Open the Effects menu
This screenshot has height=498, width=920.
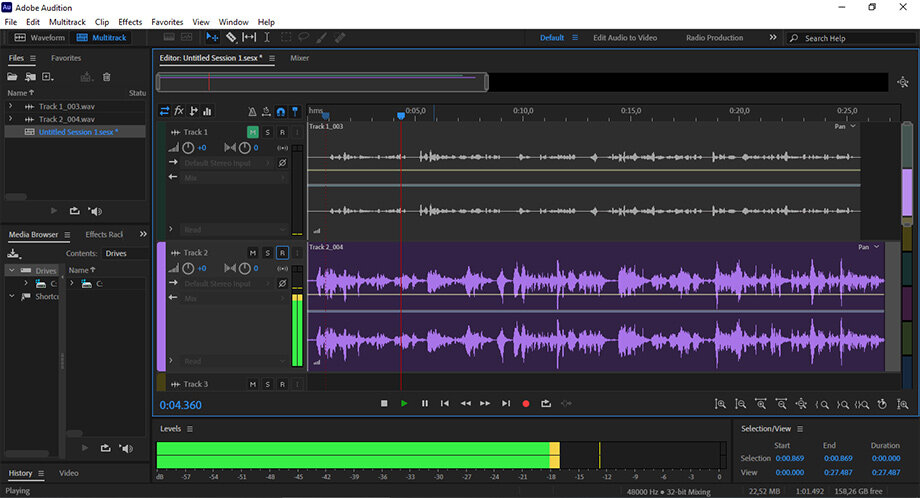[130, 21]
